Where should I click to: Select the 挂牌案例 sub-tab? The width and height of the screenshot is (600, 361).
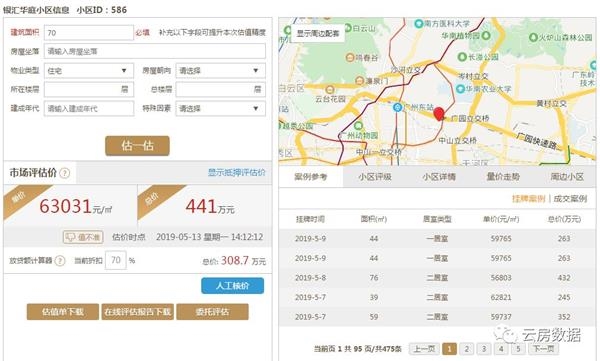pyautogui.click(x=528, y=199)
